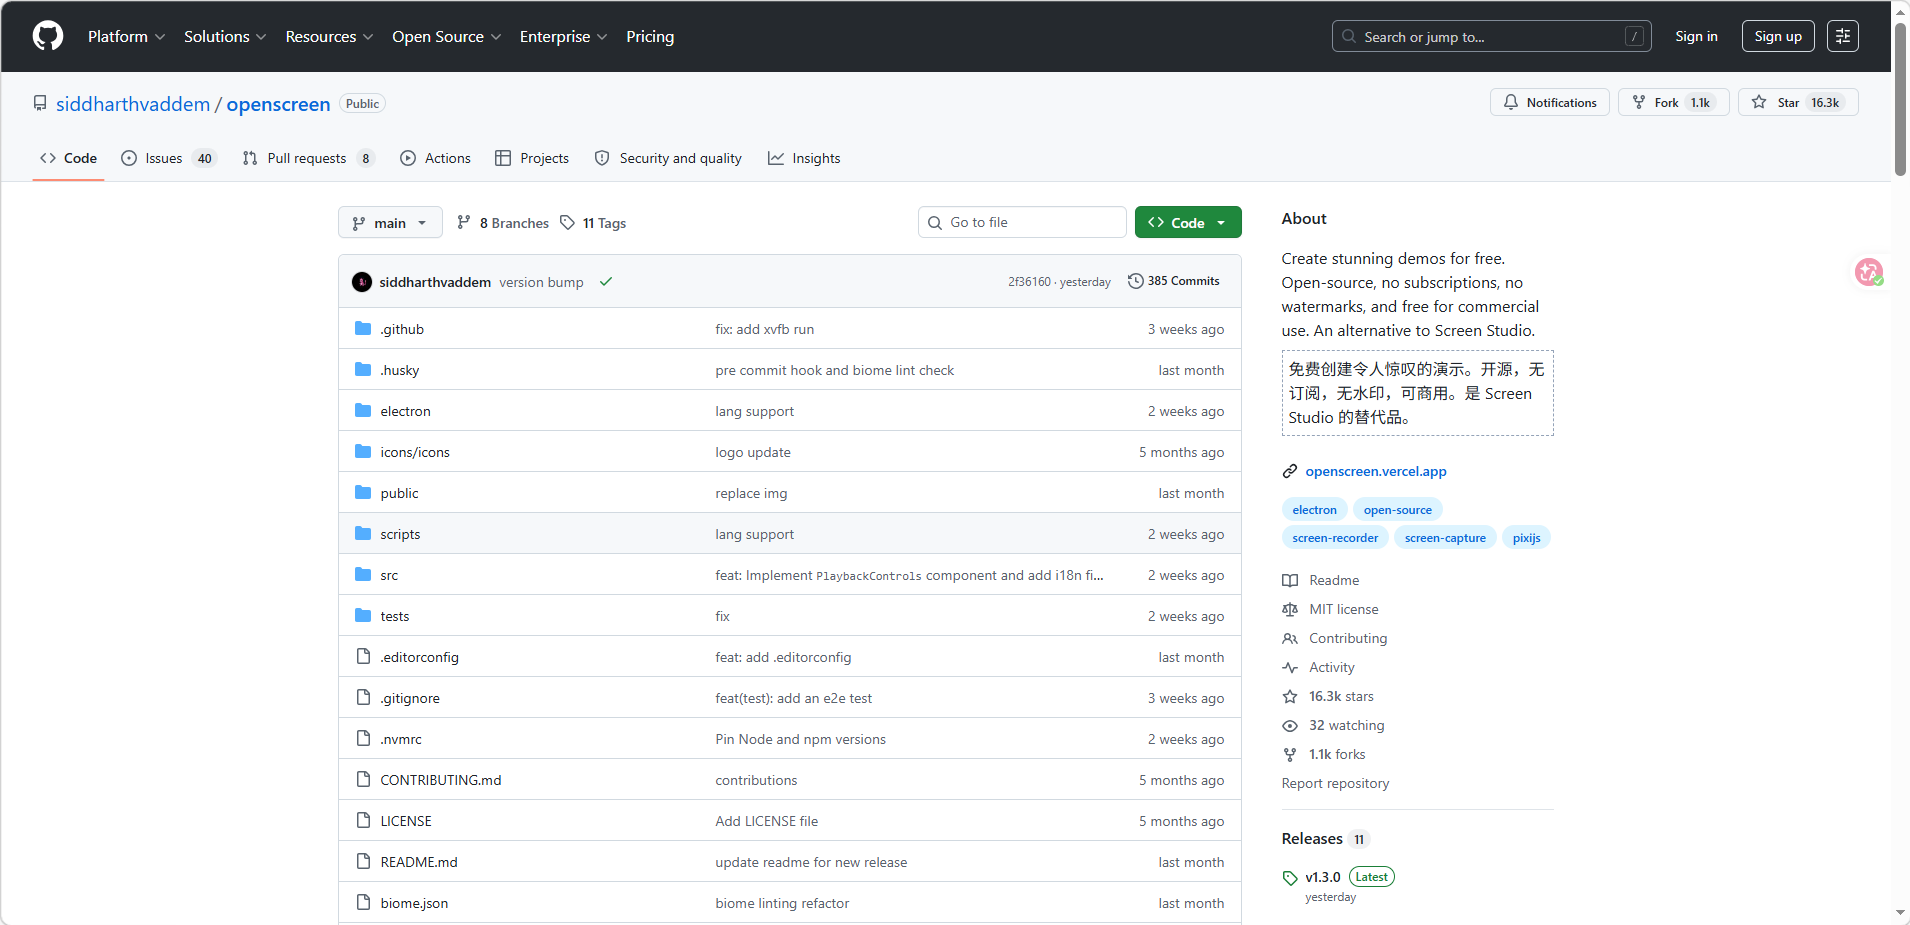Switch to the Insights tab

[804, 158]
